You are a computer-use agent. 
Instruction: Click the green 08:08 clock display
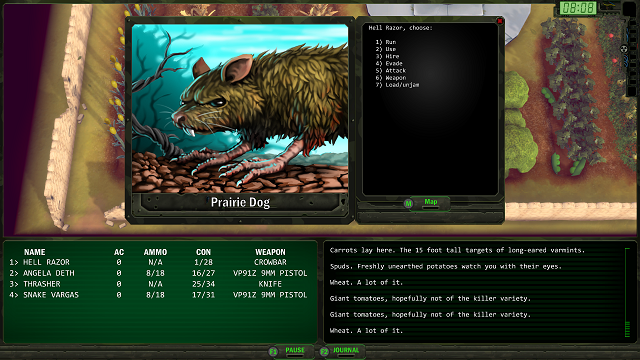coord(578,8)
